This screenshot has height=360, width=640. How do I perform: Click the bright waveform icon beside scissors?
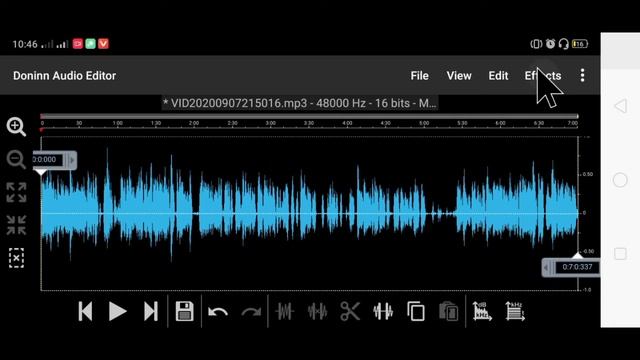(383, 312)
